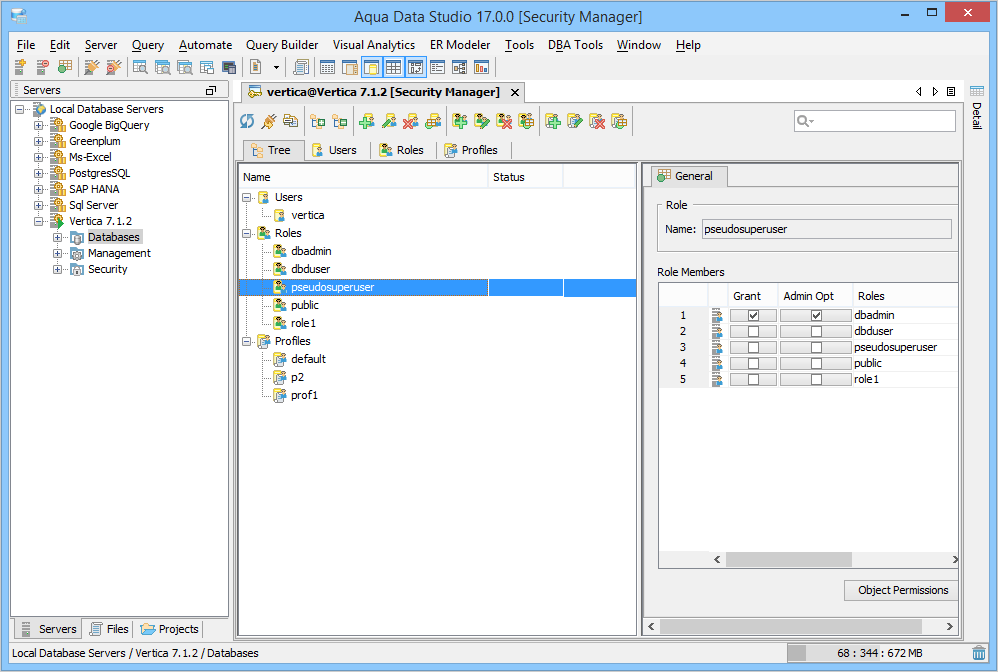
Task: Switch to the Profiles tab
Action: click(472, 150)
